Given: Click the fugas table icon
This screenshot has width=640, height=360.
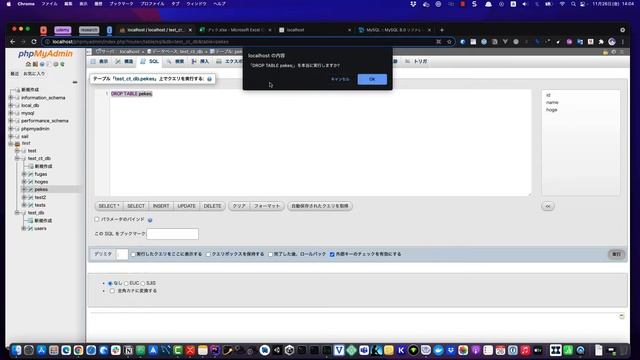Looking at the screenshot, I should point(31,174).
